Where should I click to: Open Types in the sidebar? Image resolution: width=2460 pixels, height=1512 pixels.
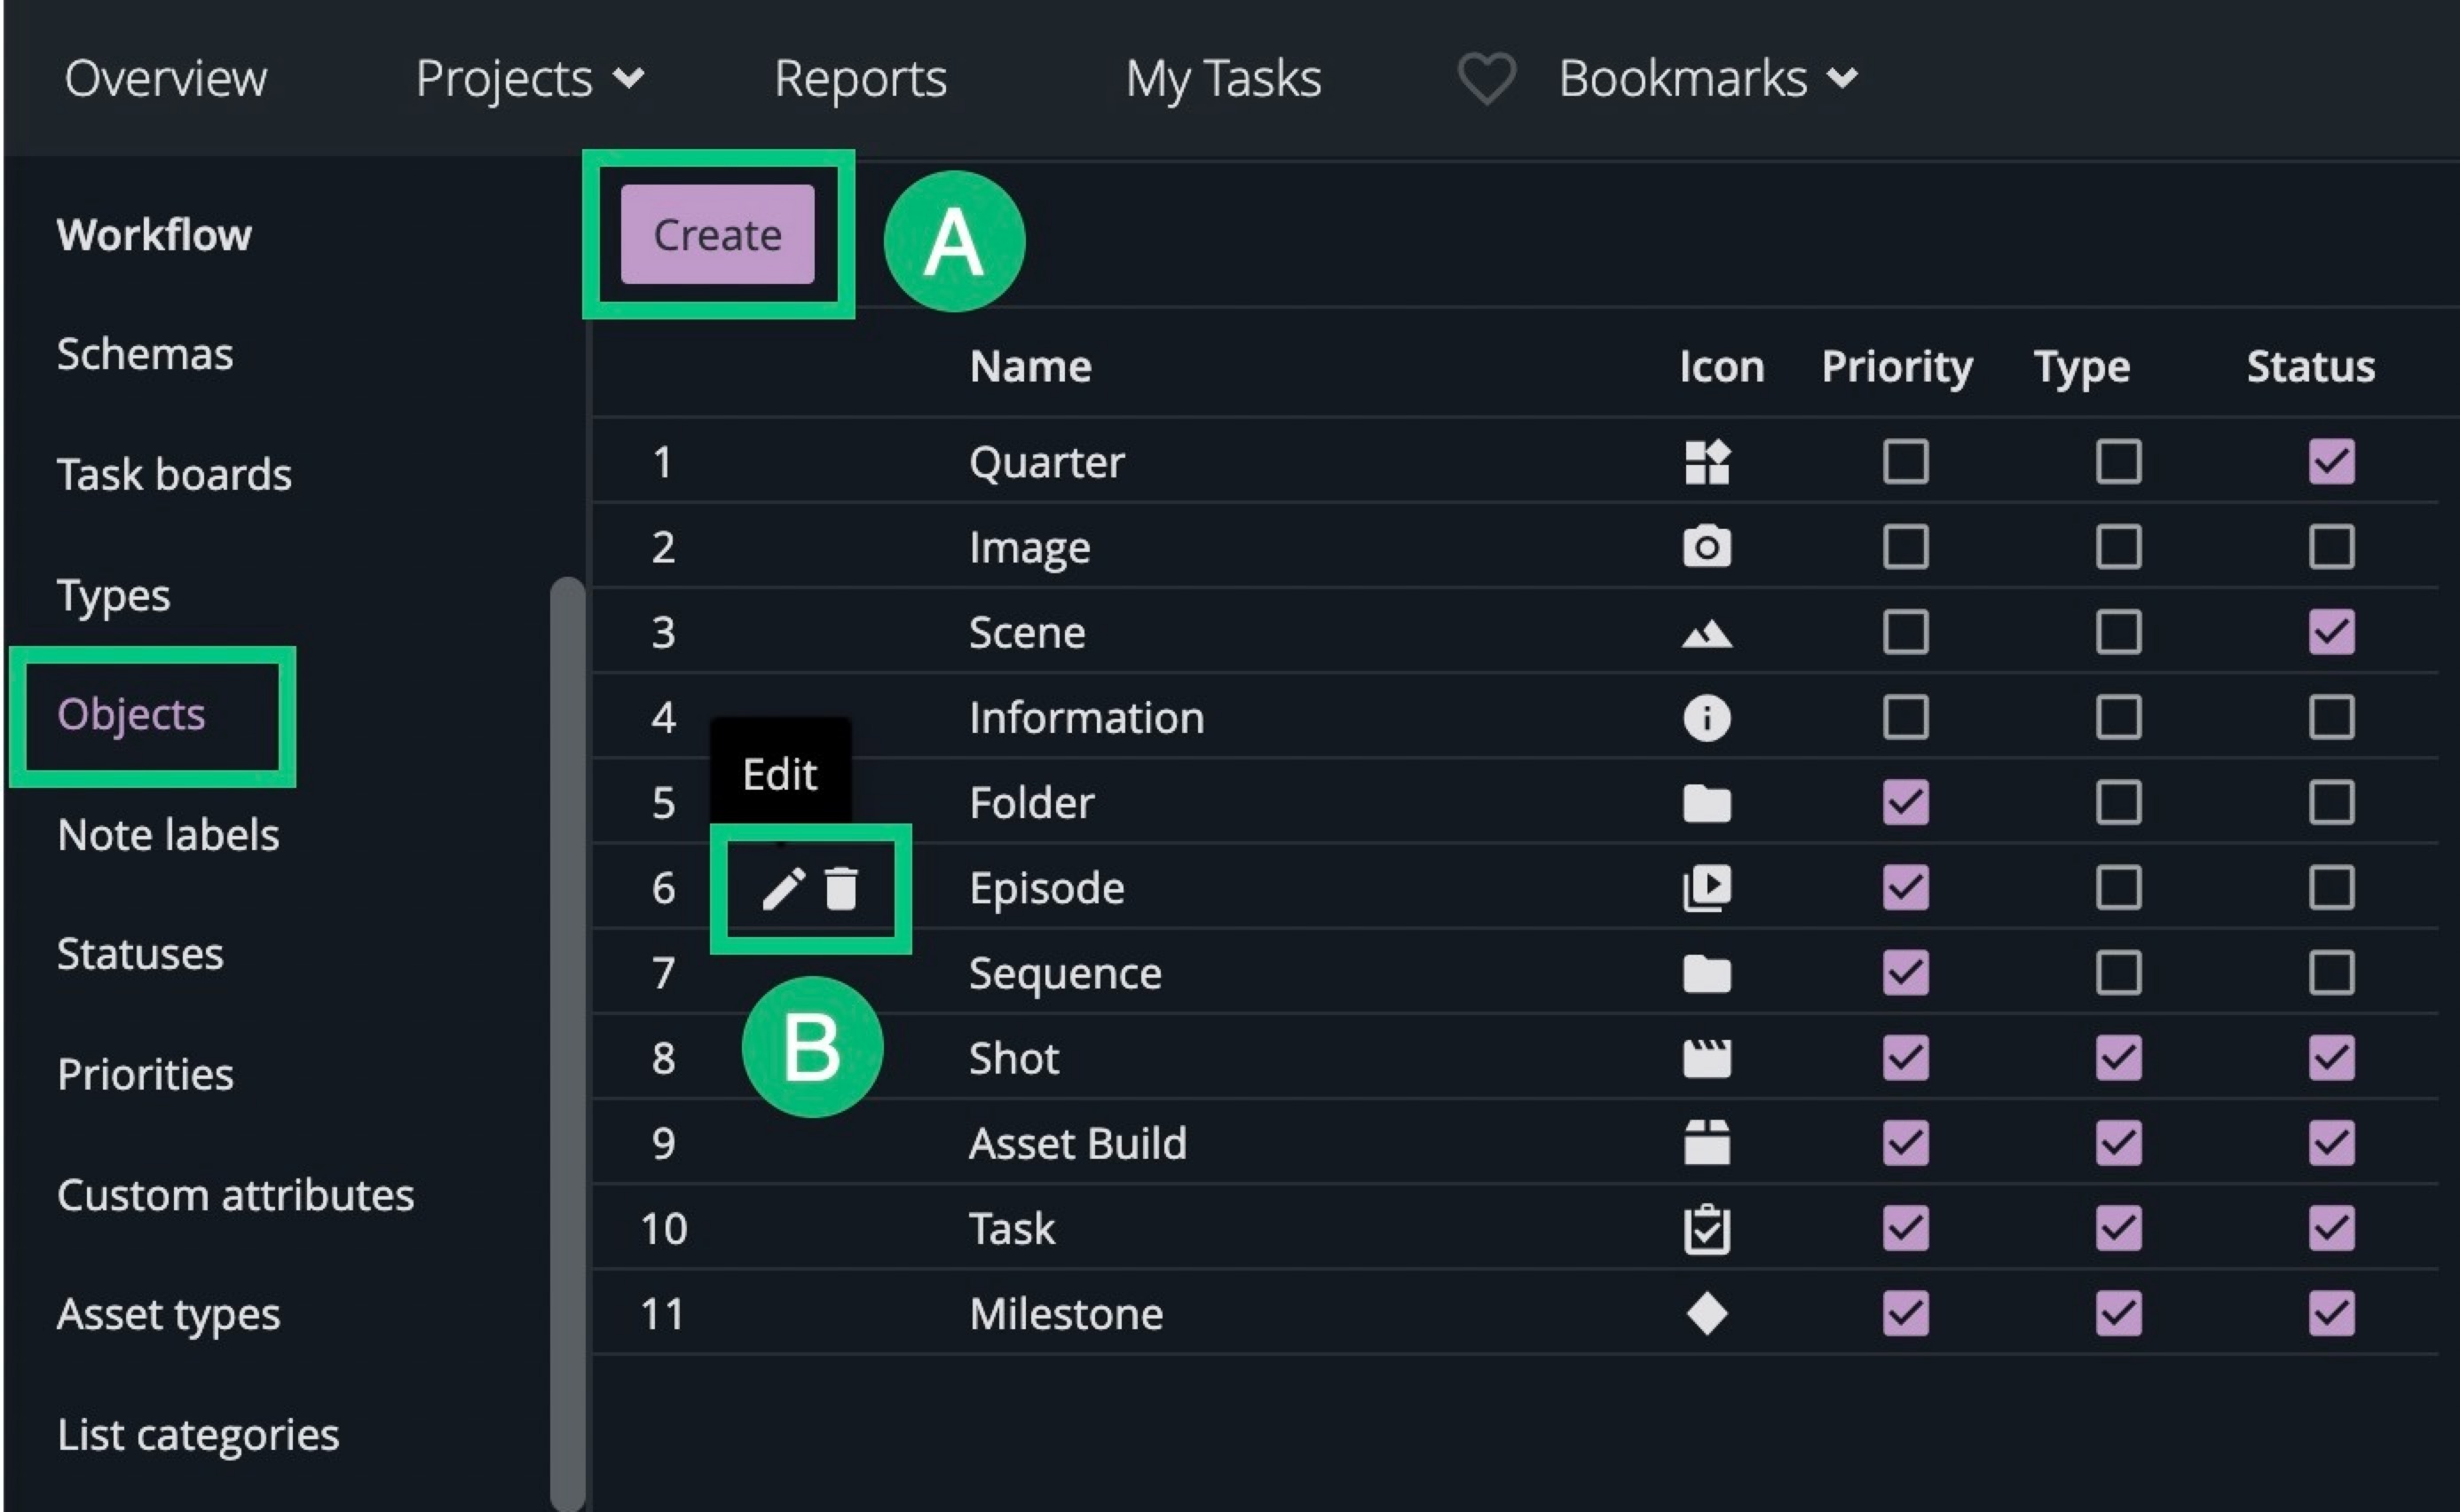[x=113, y=596]
